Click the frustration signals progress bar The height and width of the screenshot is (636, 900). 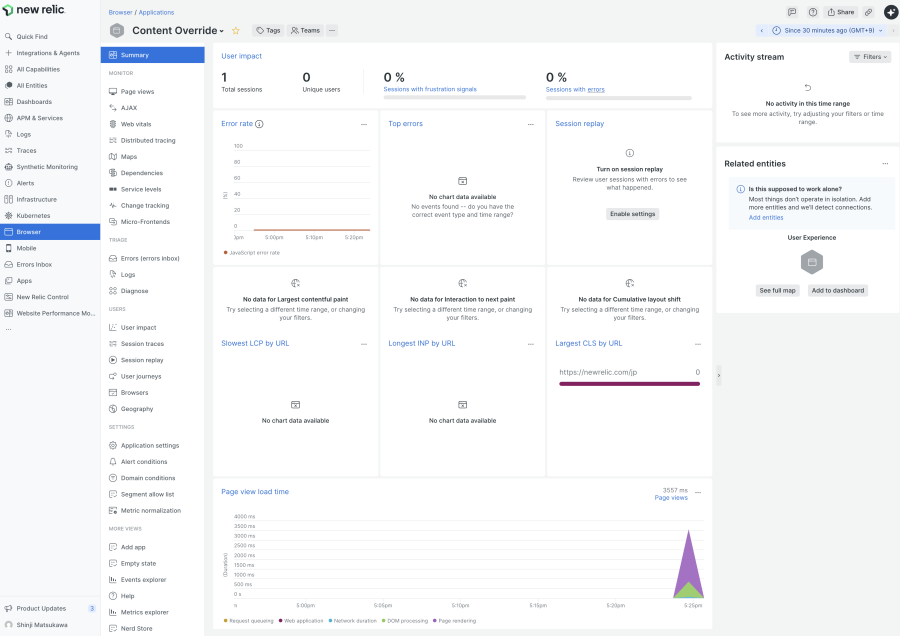coord(455,98)
